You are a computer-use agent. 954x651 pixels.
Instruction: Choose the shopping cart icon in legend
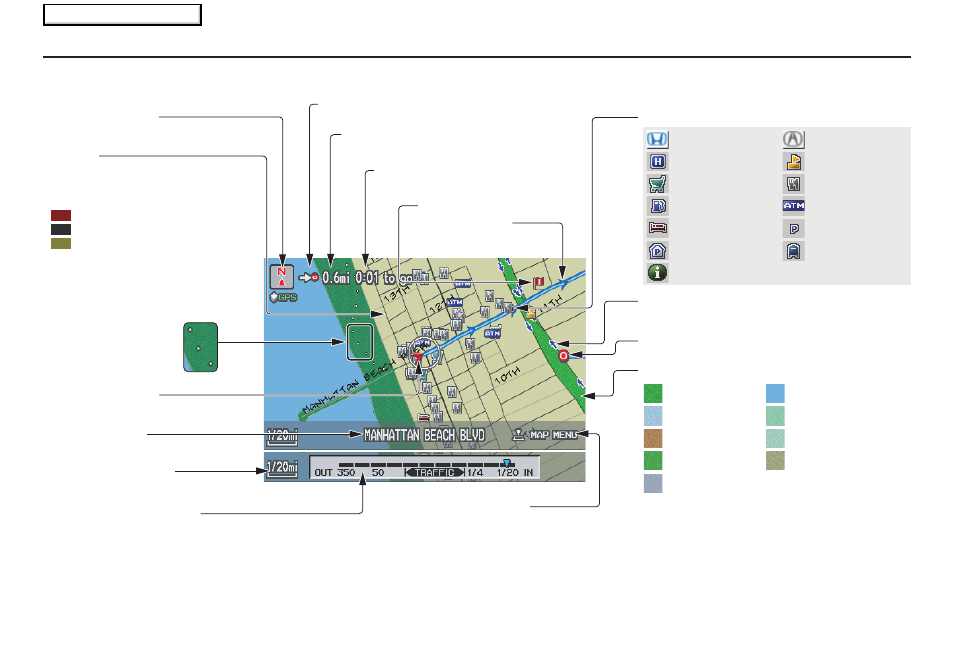point(657,184)
